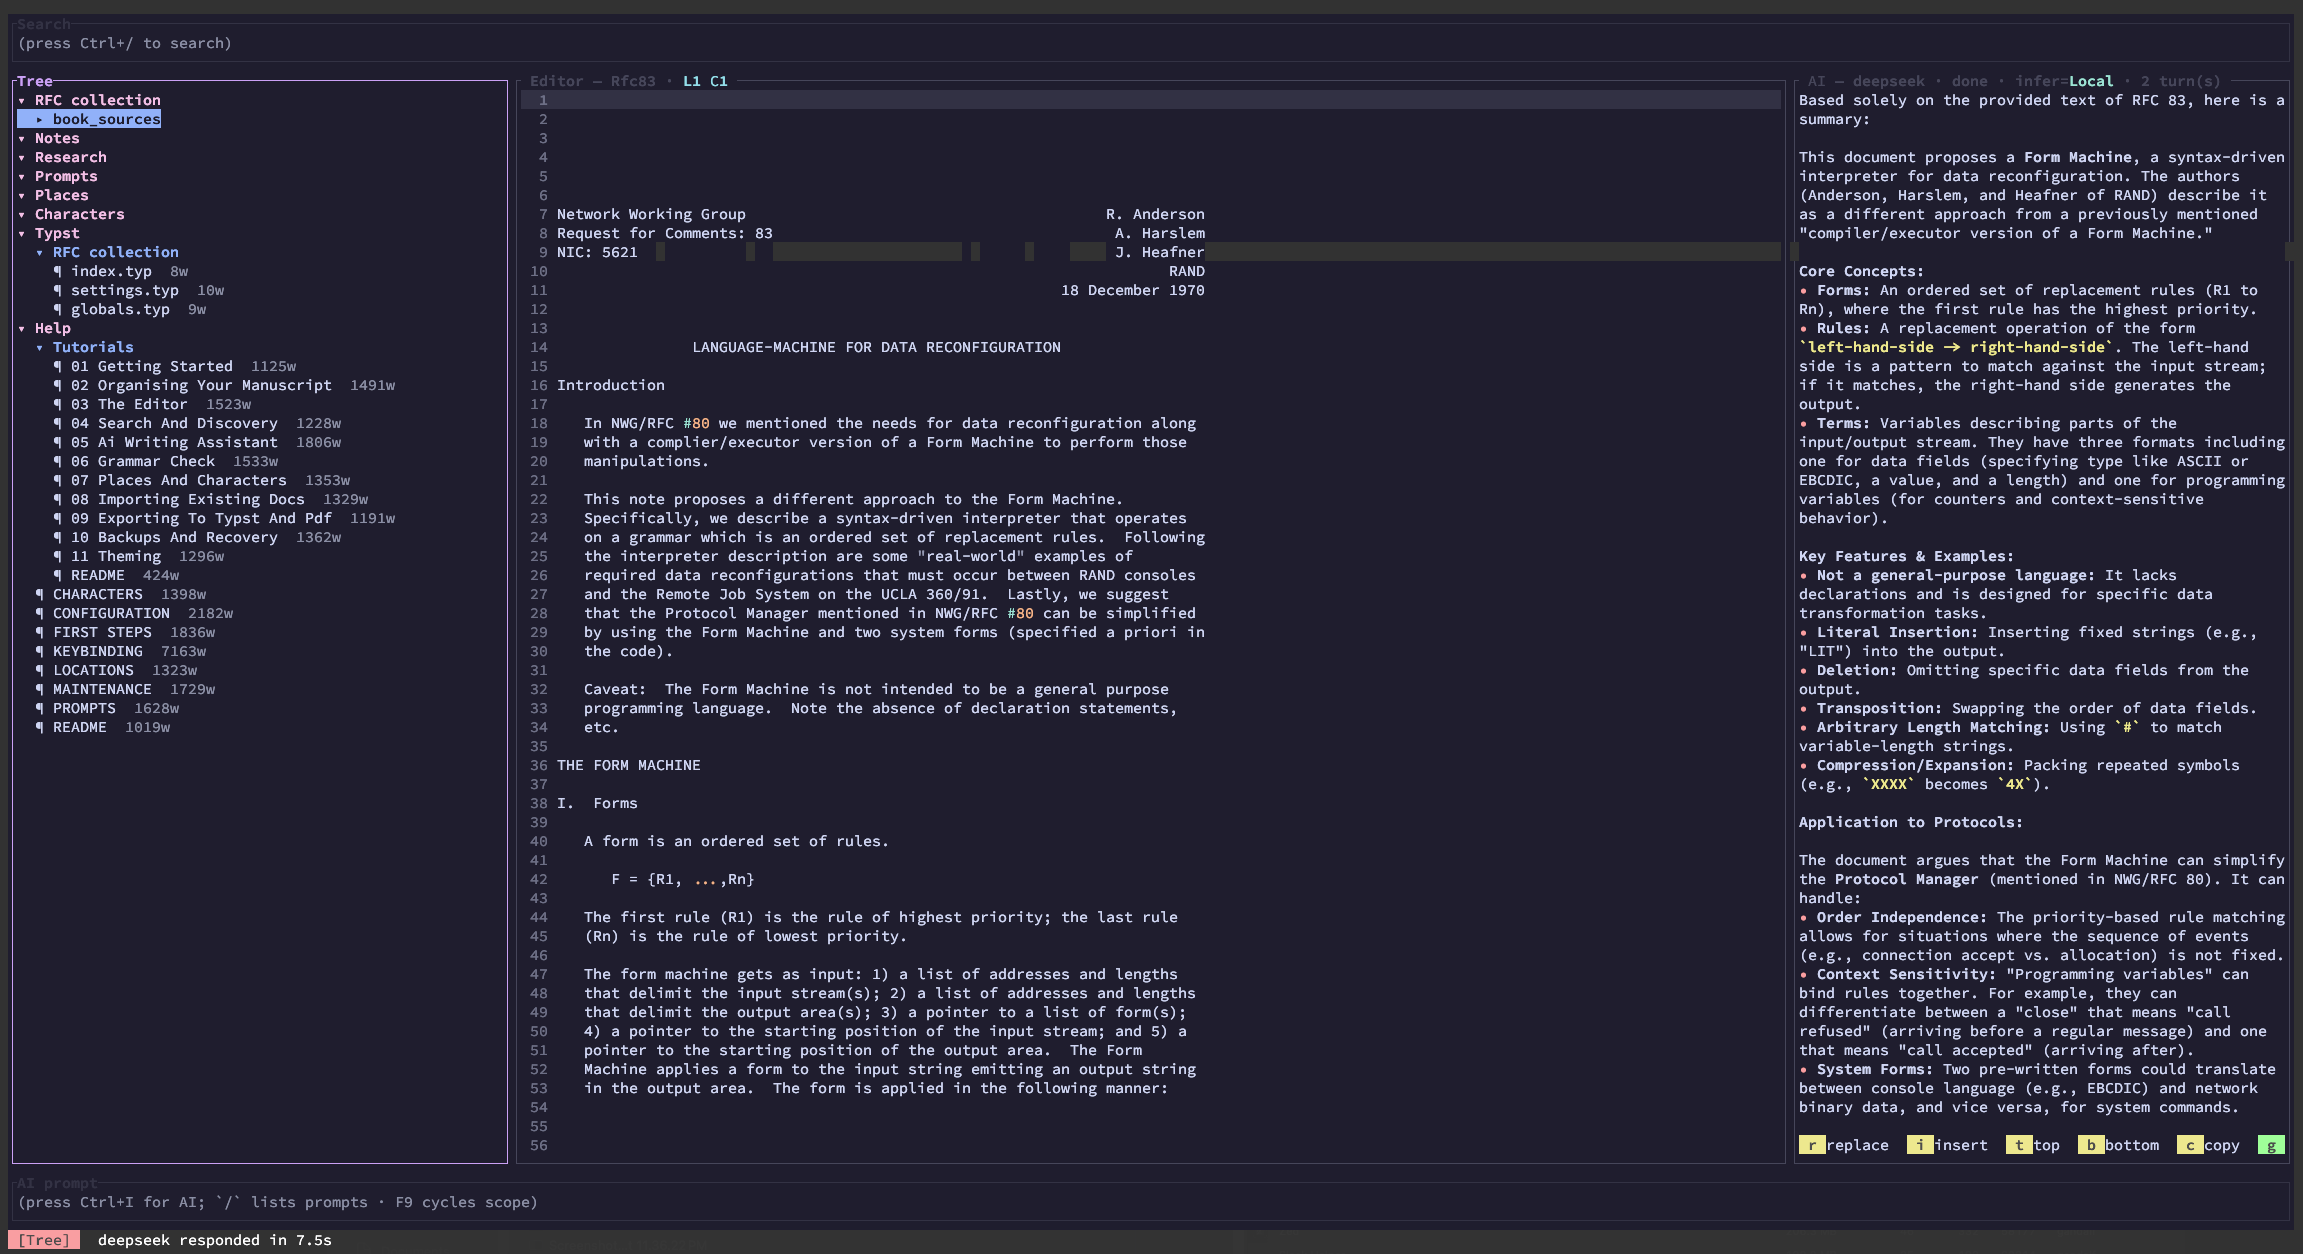The height and width of the screenshot is (1254, 2303).
Task: Open 02 Organising Your Manuscript icon
Action: 57,385
